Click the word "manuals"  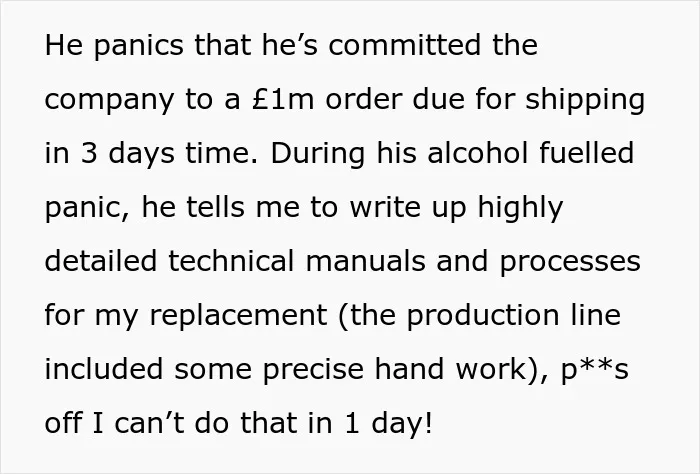click(366, 261)
